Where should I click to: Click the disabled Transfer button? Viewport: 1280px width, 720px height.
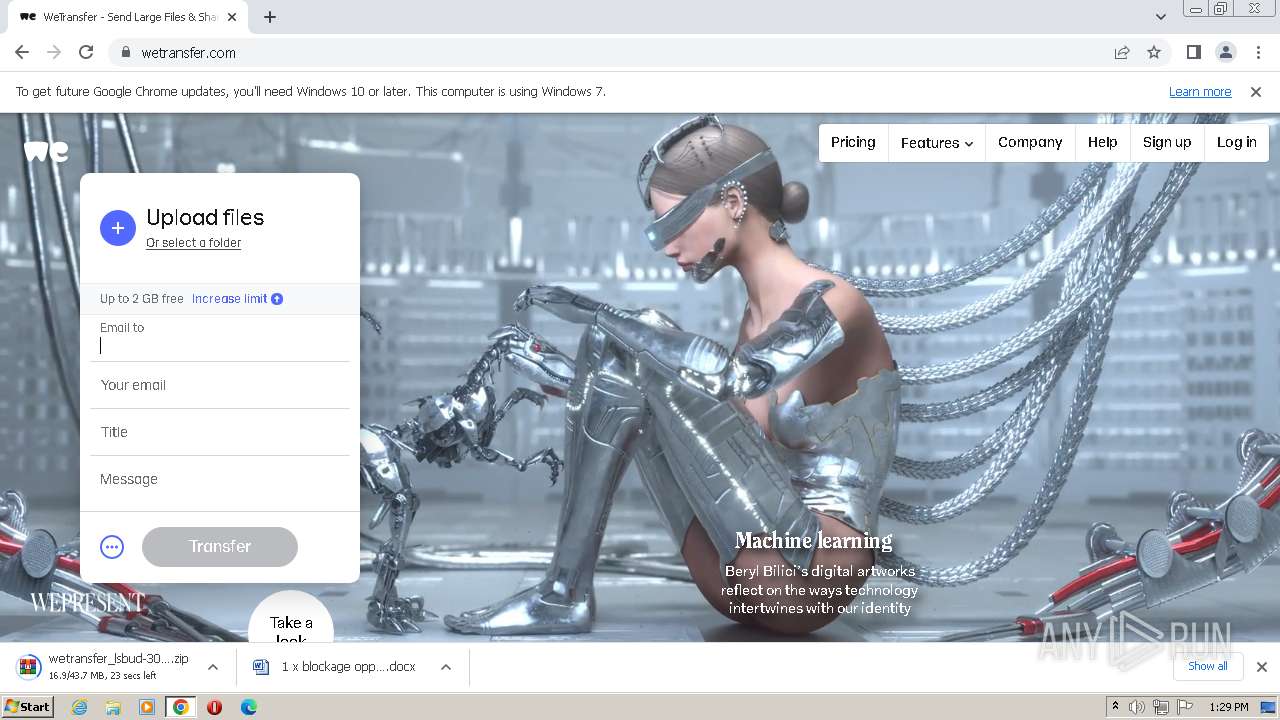coord(220,547)
